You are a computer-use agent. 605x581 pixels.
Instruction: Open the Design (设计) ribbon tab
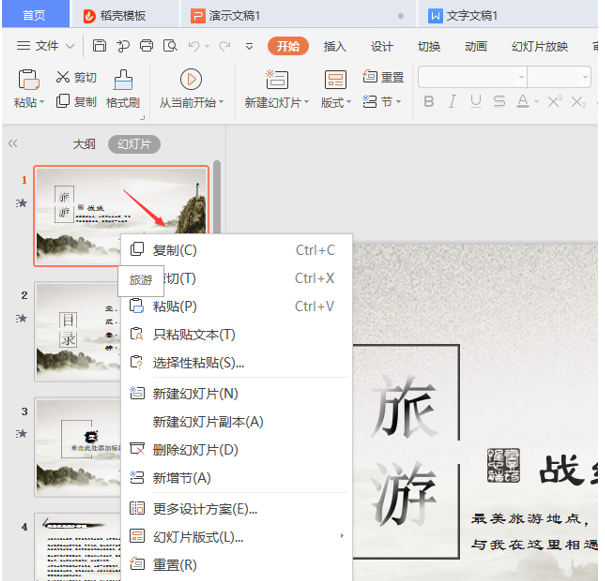(382, 47)
